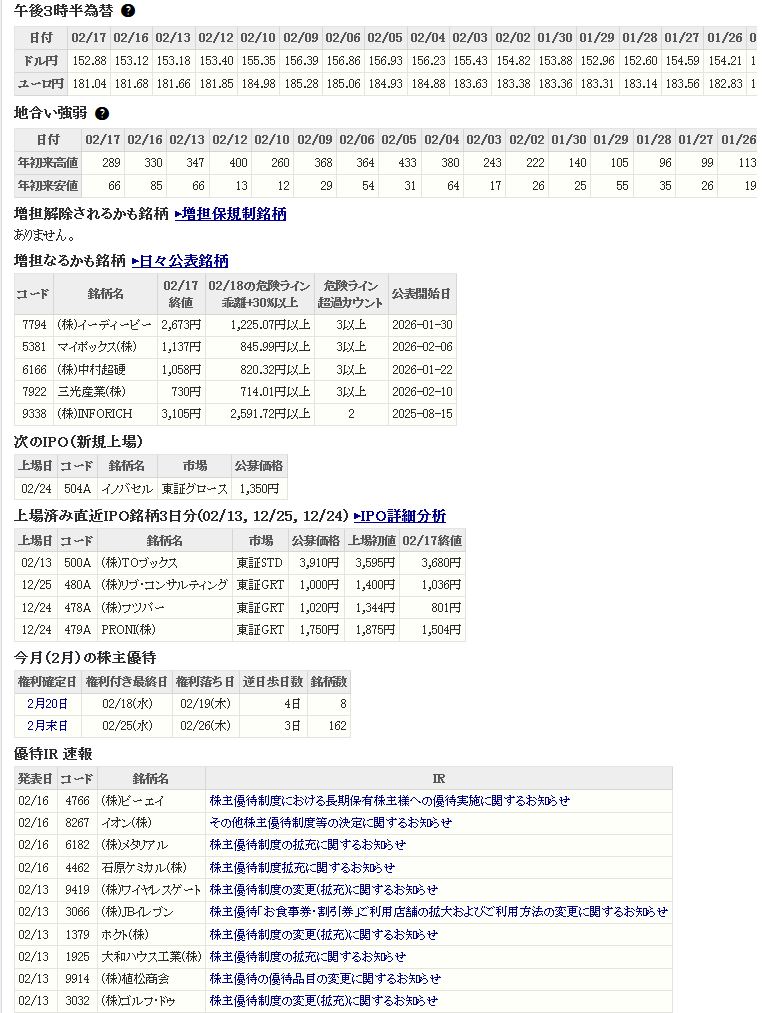The width and height of the screenshot is (770, 1013).
Task: Open the 日々公表銘柄 link
Action: [180, 261]
